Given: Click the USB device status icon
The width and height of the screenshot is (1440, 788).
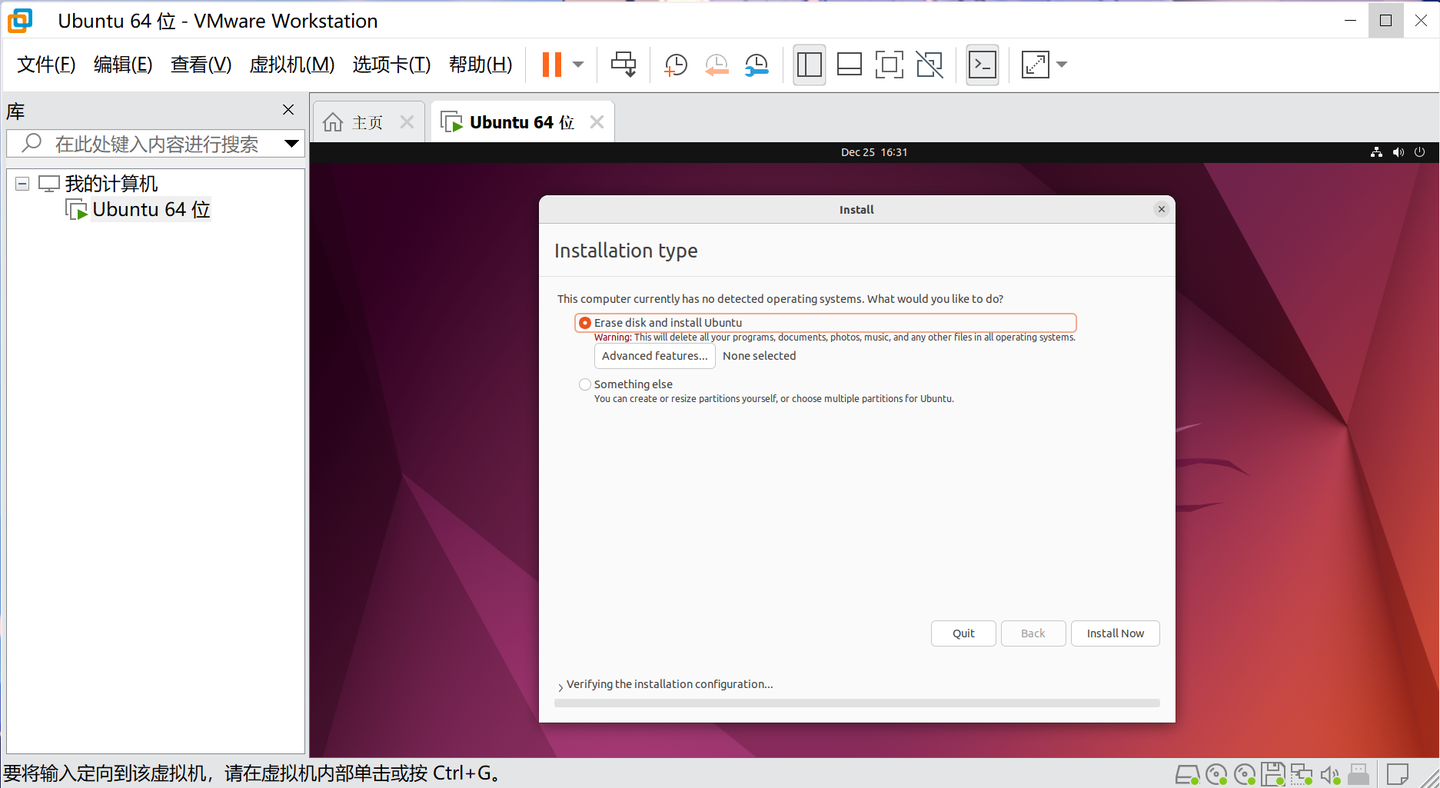Looking at the screenshot, I should point(1358,774).
